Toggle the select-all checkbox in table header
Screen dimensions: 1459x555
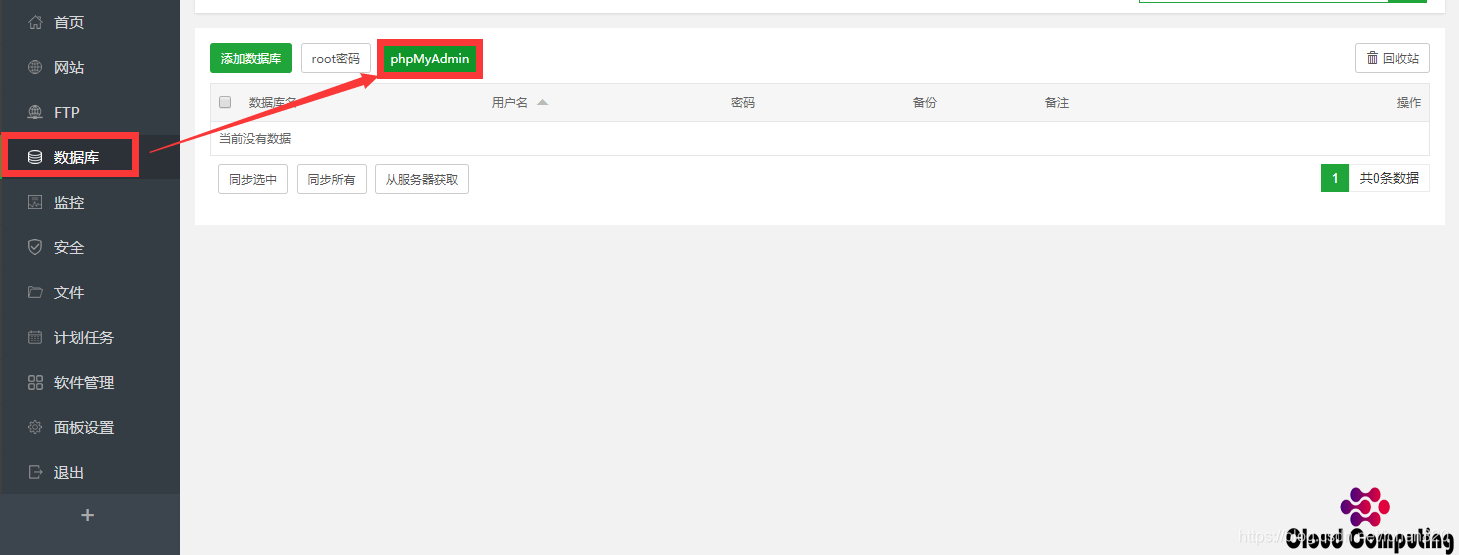[x=225, y=102]
